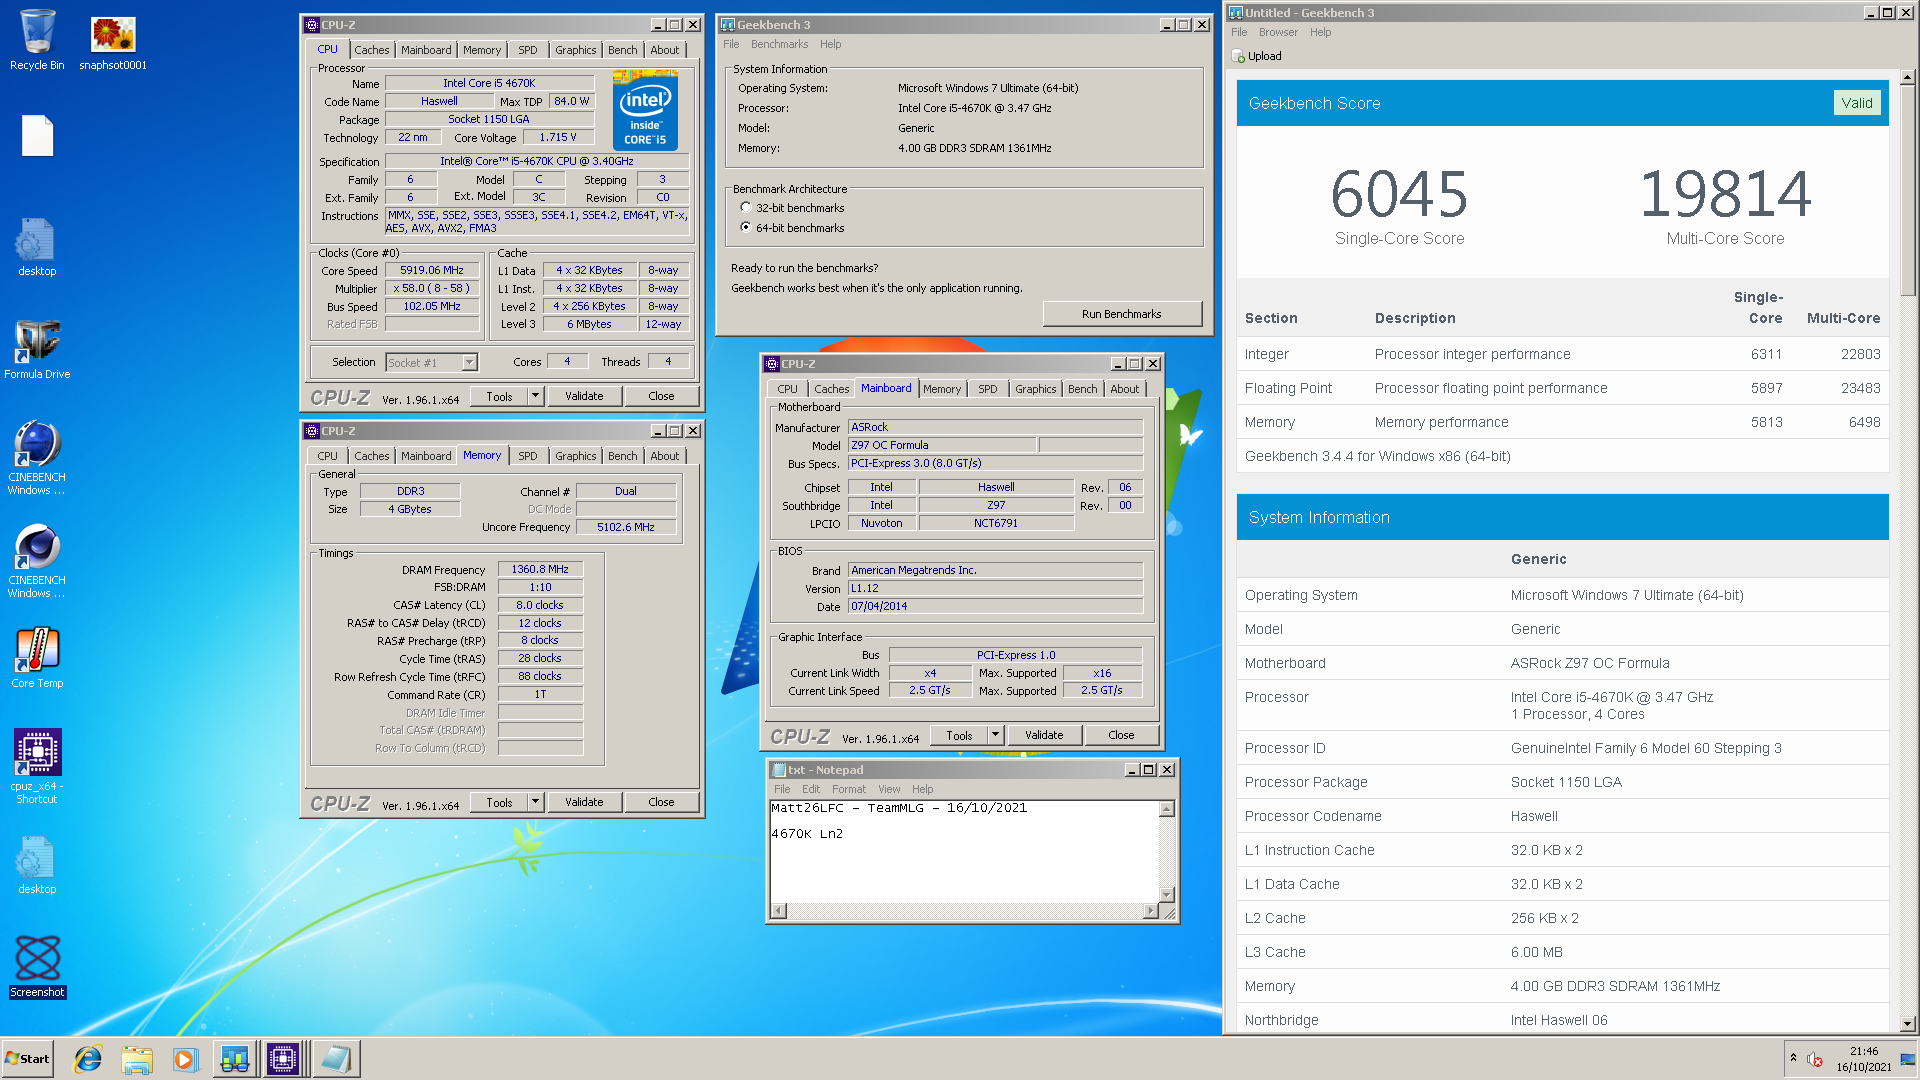Open Tools dropdown arrow in Mainboard CPU-Z window

pos(995,735)
